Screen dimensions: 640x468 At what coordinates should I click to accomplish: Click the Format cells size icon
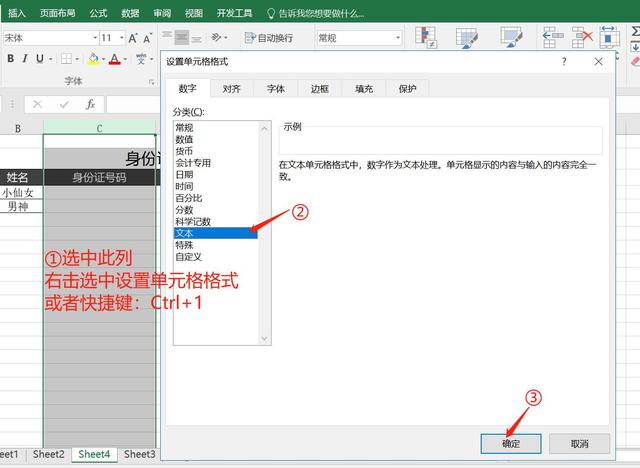pos(609,37)
